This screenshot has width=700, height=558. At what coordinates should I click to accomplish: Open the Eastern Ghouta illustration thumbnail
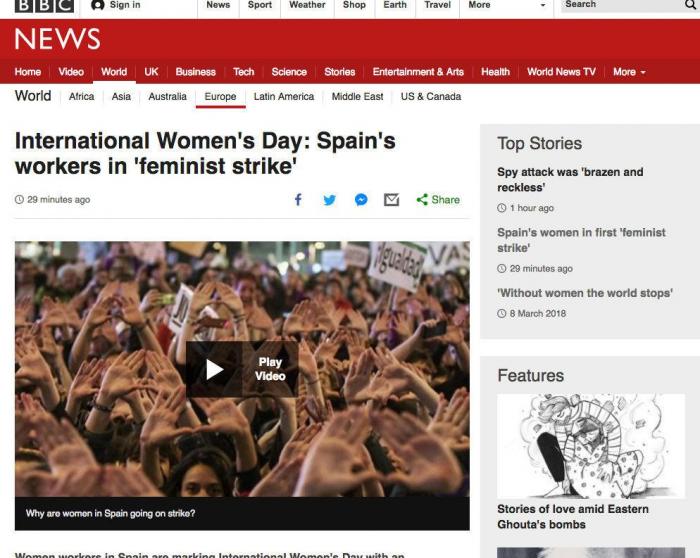pos(579,446)
